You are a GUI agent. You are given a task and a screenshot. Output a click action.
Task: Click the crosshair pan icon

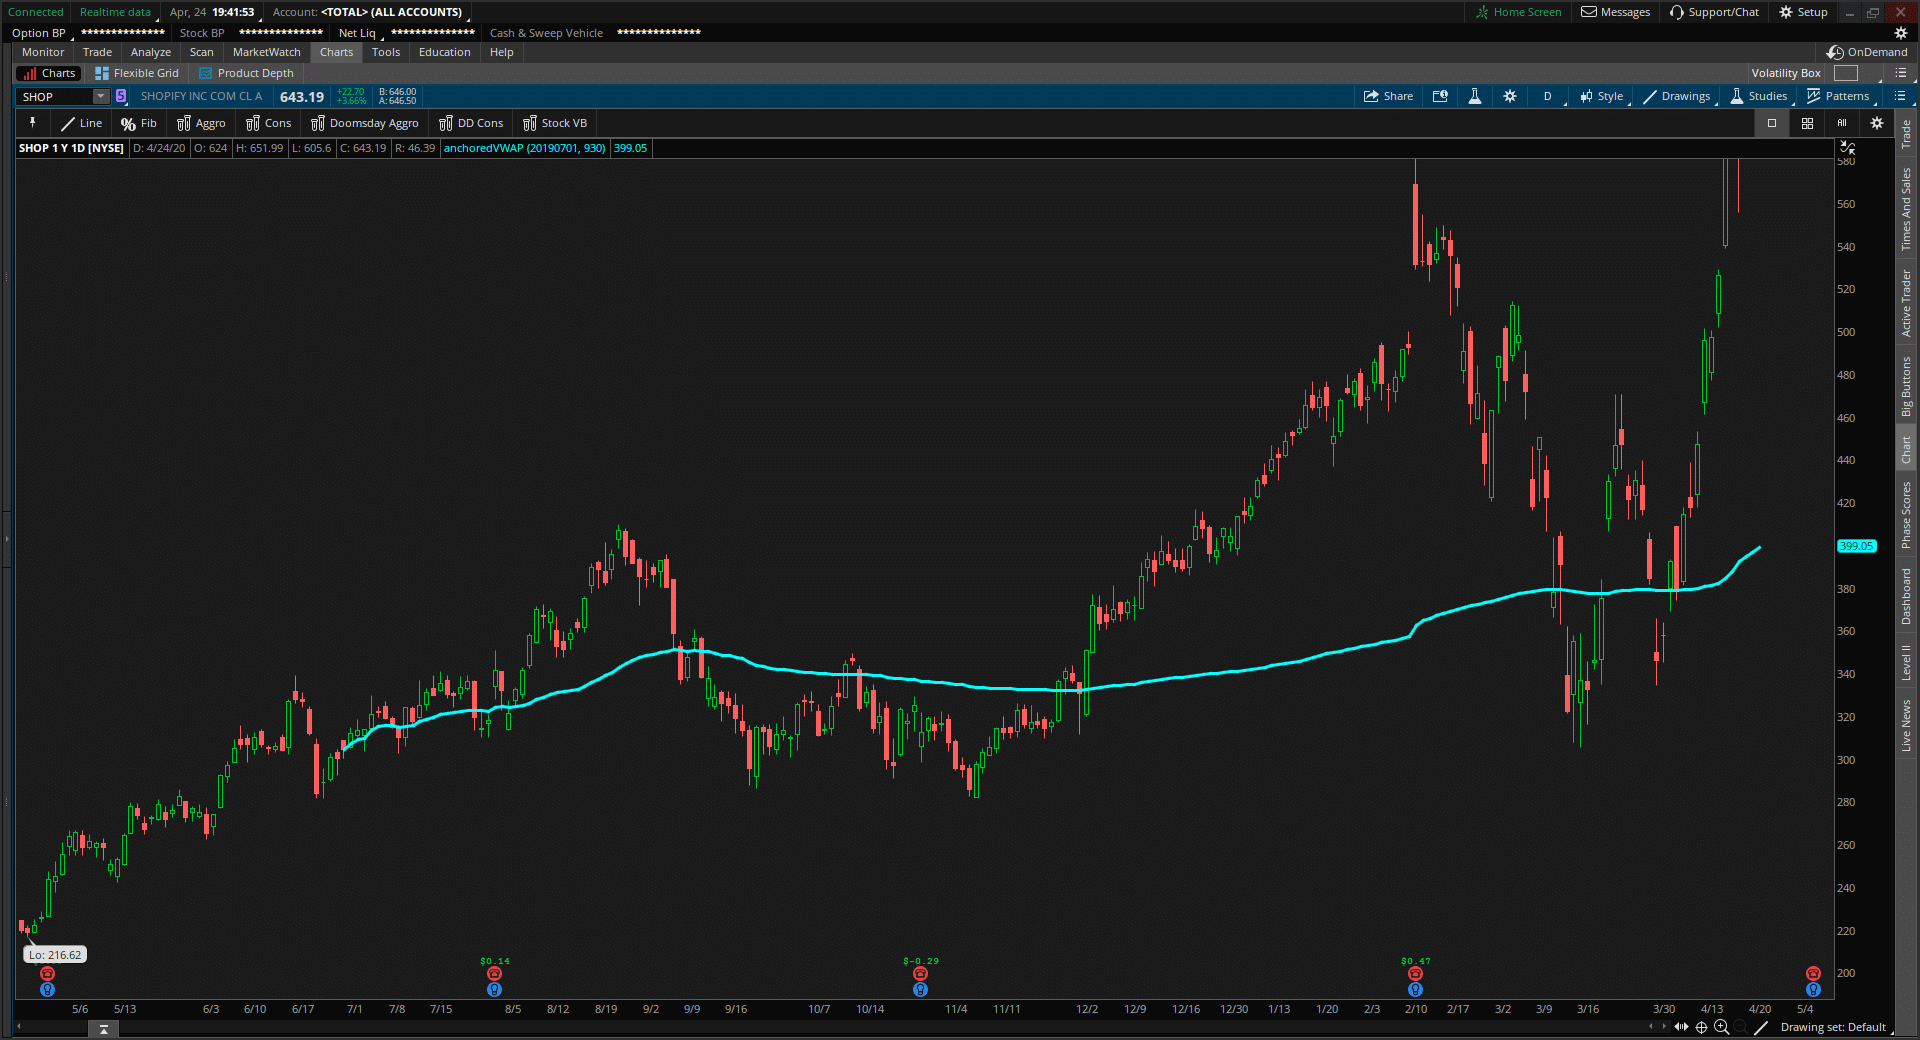(1701, 1027)
